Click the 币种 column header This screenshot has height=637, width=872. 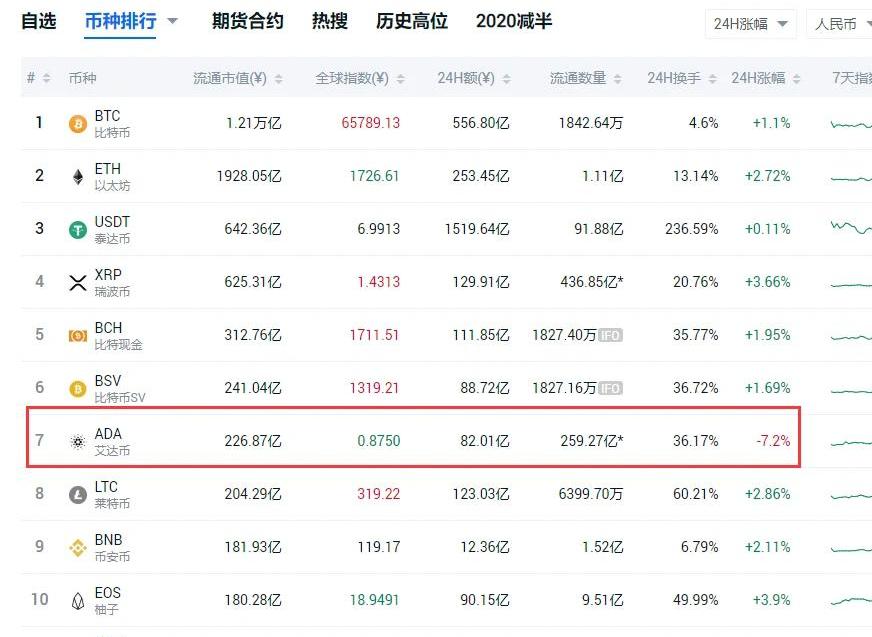tap(82, 78)
